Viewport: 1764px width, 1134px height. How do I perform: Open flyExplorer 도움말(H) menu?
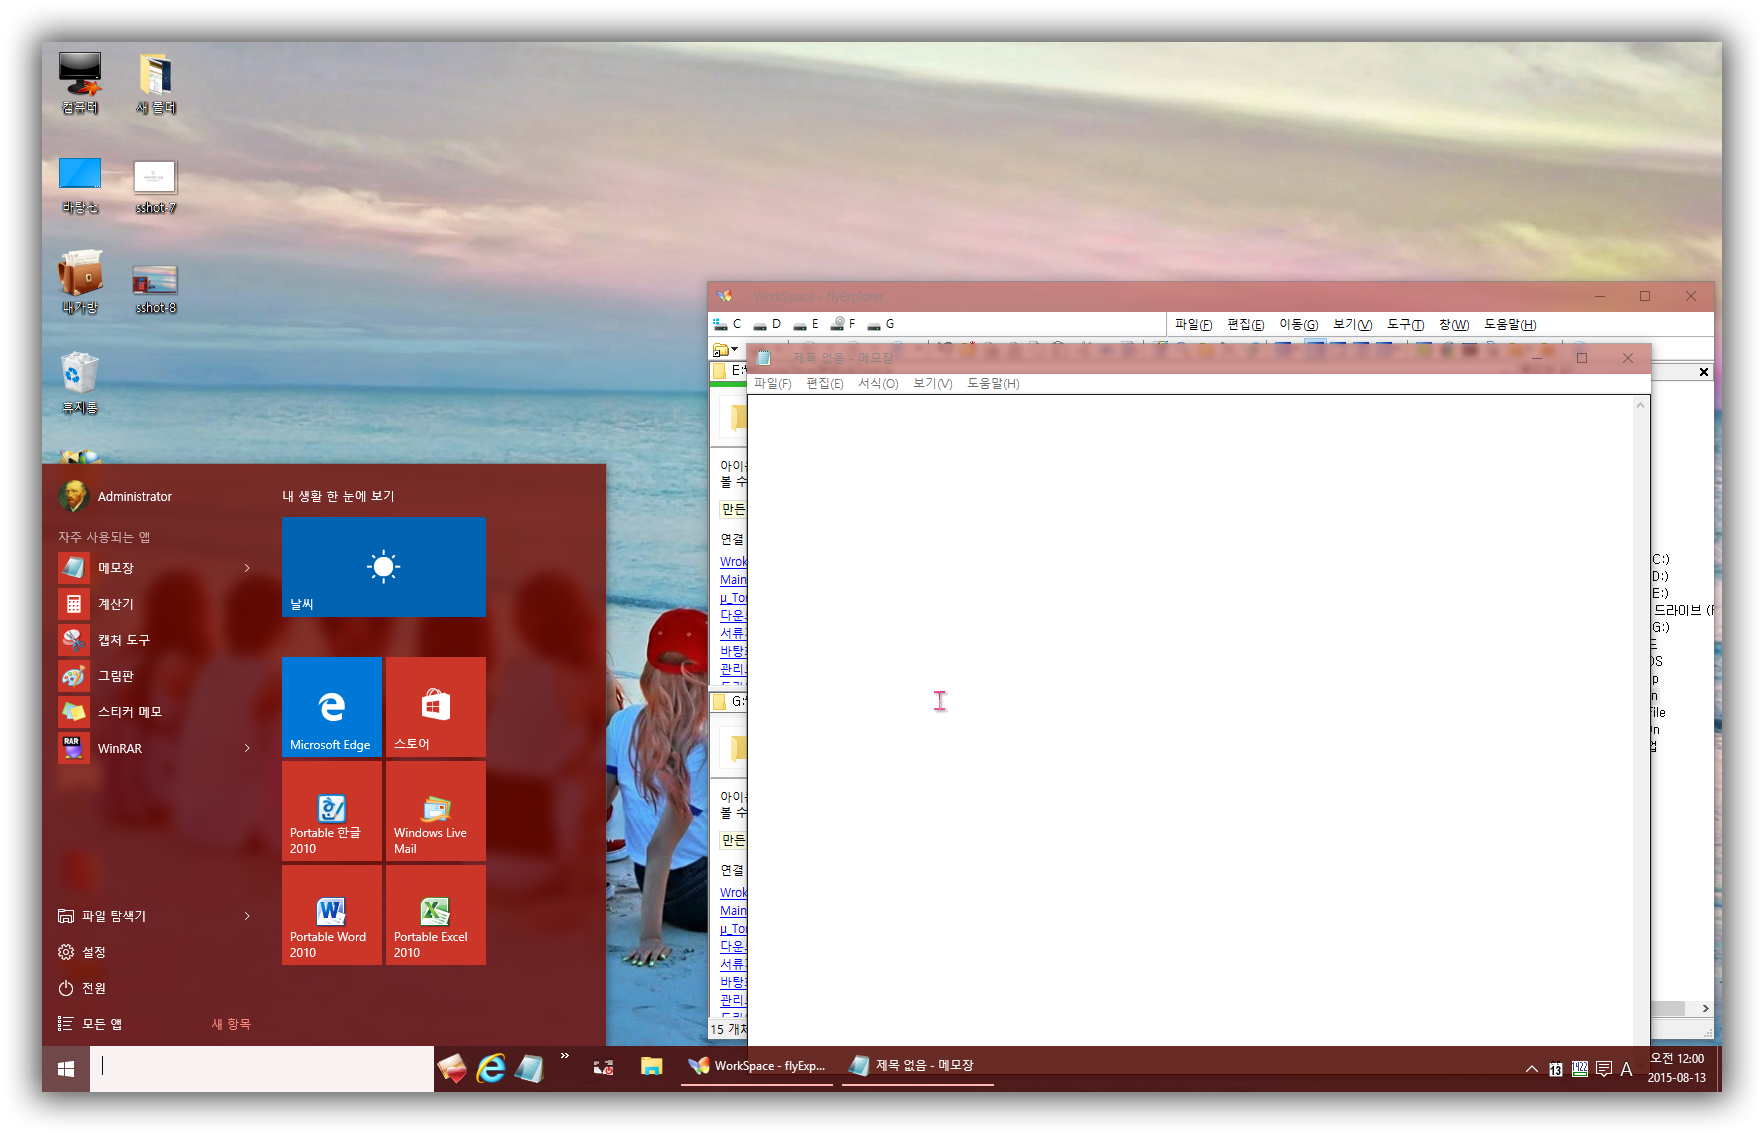click(x=1510, y=325)
